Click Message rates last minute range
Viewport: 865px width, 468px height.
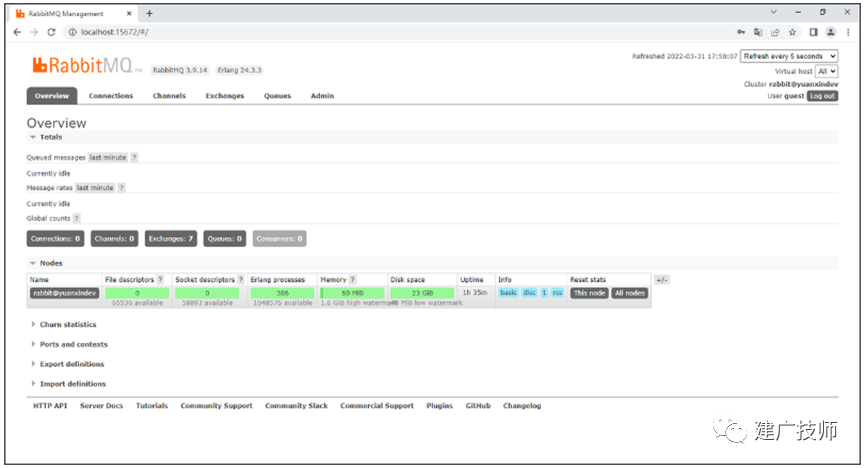[95, 188]
